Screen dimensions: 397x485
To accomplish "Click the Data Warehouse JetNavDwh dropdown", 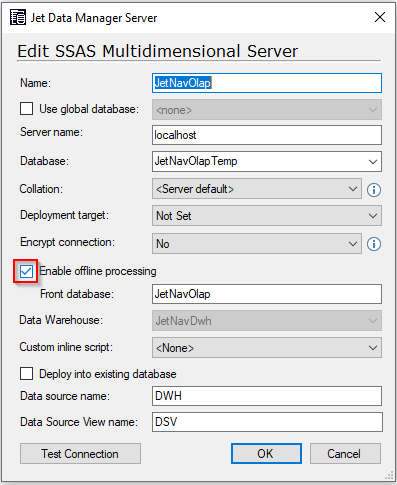I will pyautogui.click(x=267, y=321).
